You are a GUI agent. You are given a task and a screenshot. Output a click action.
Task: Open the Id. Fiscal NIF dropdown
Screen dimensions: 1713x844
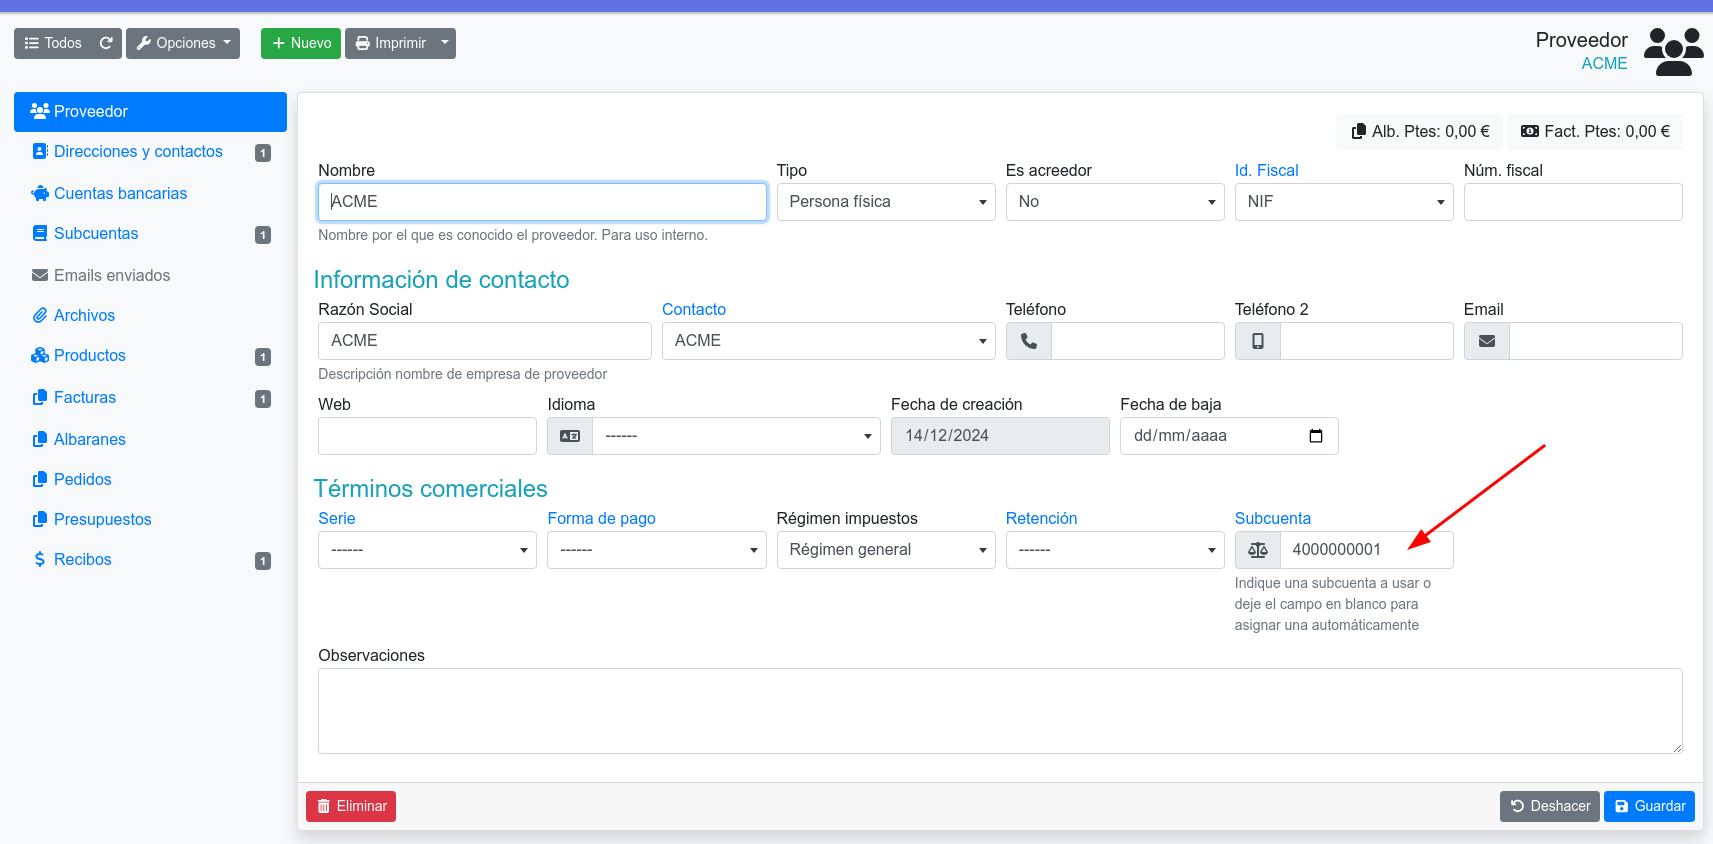point(1344,202)
